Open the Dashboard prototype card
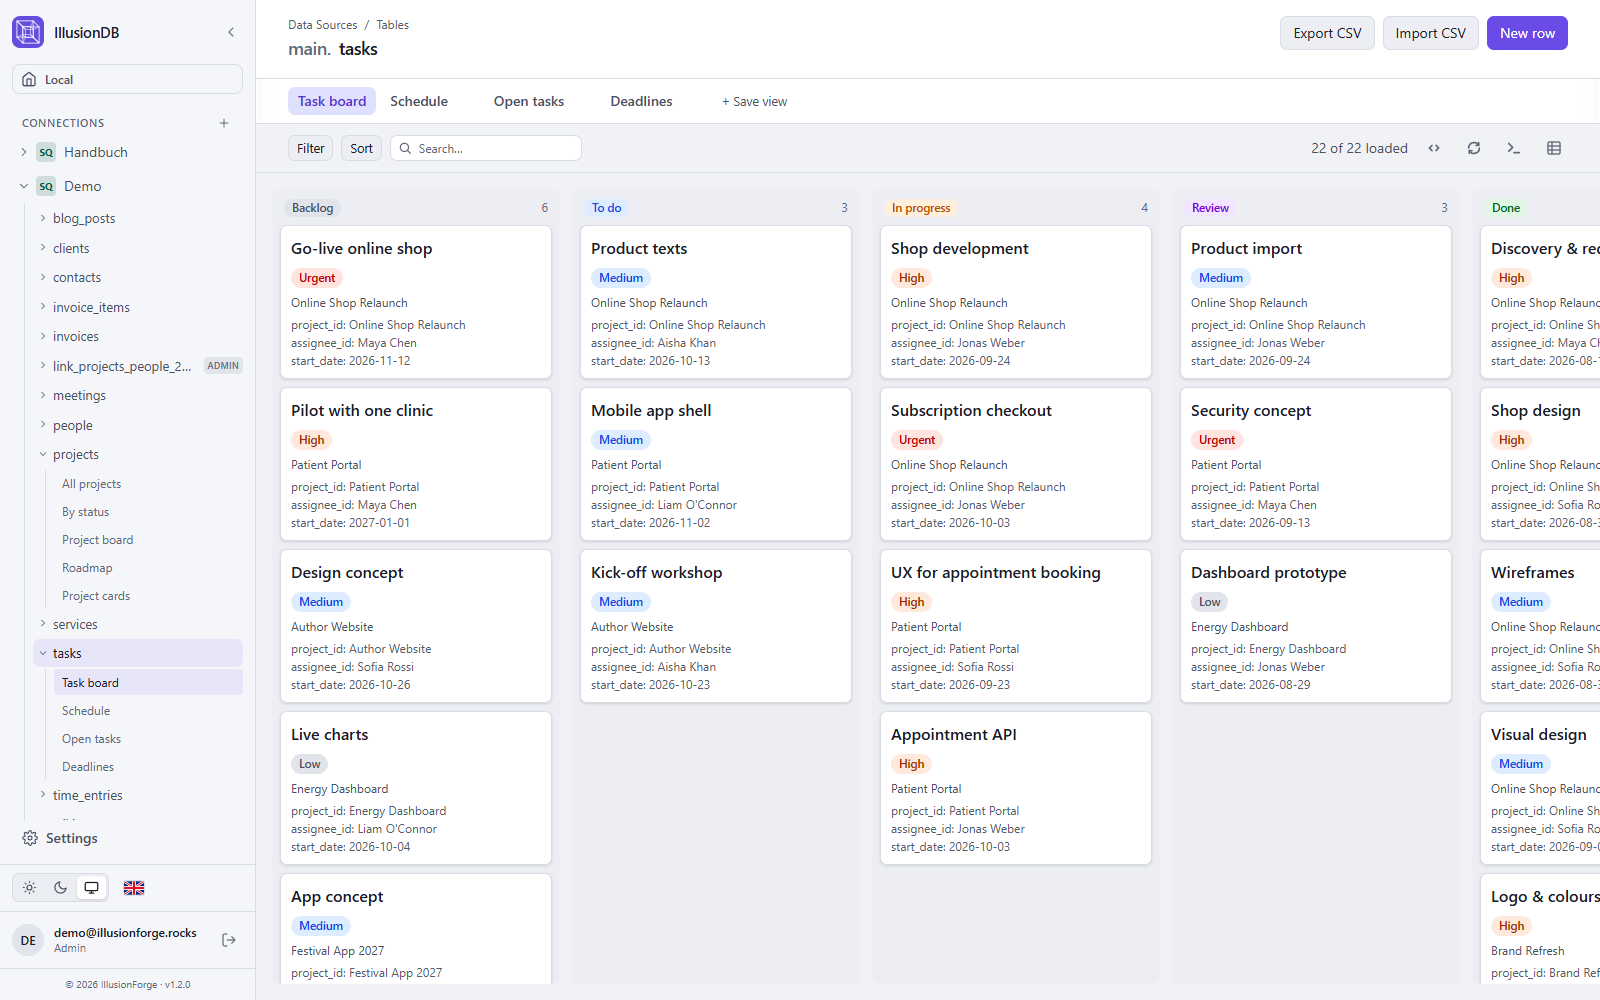 [x=1316, y=626]
